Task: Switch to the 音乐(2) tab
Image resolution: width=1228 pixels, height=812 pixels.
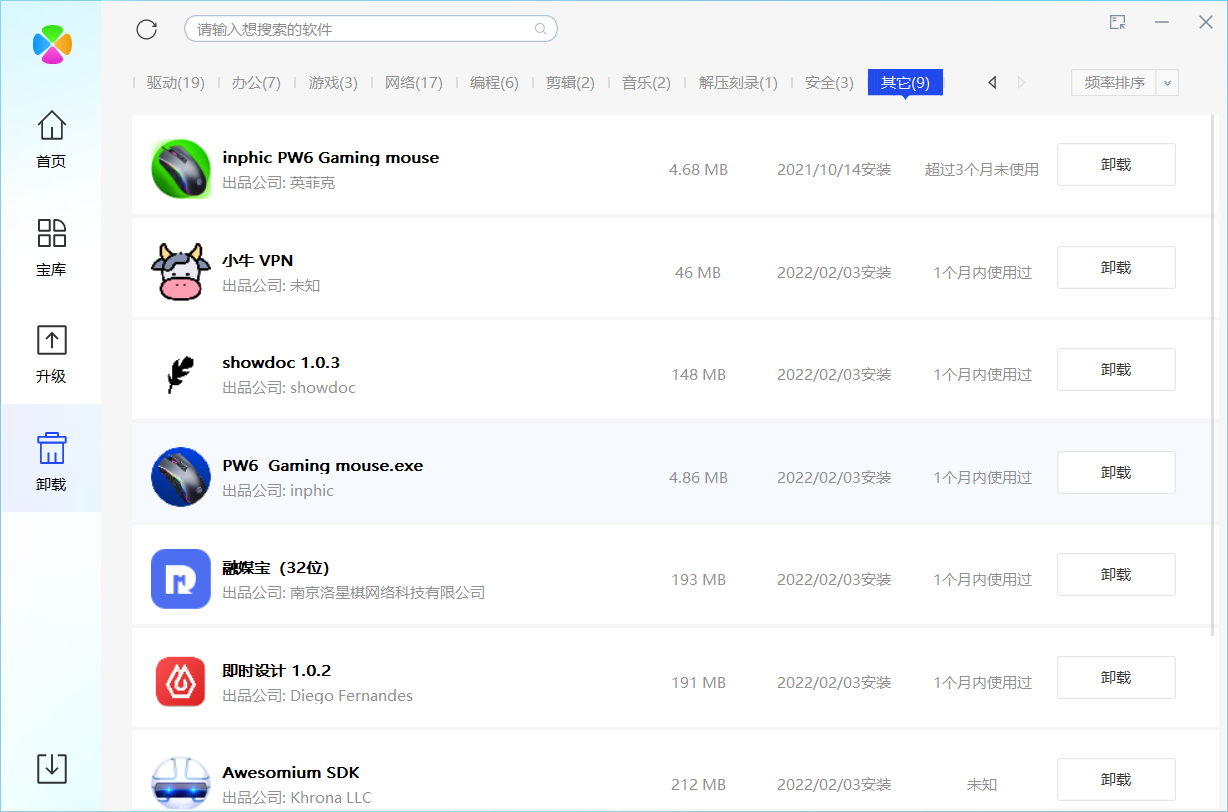Action: pyautogui.click(x=646, y=83)
